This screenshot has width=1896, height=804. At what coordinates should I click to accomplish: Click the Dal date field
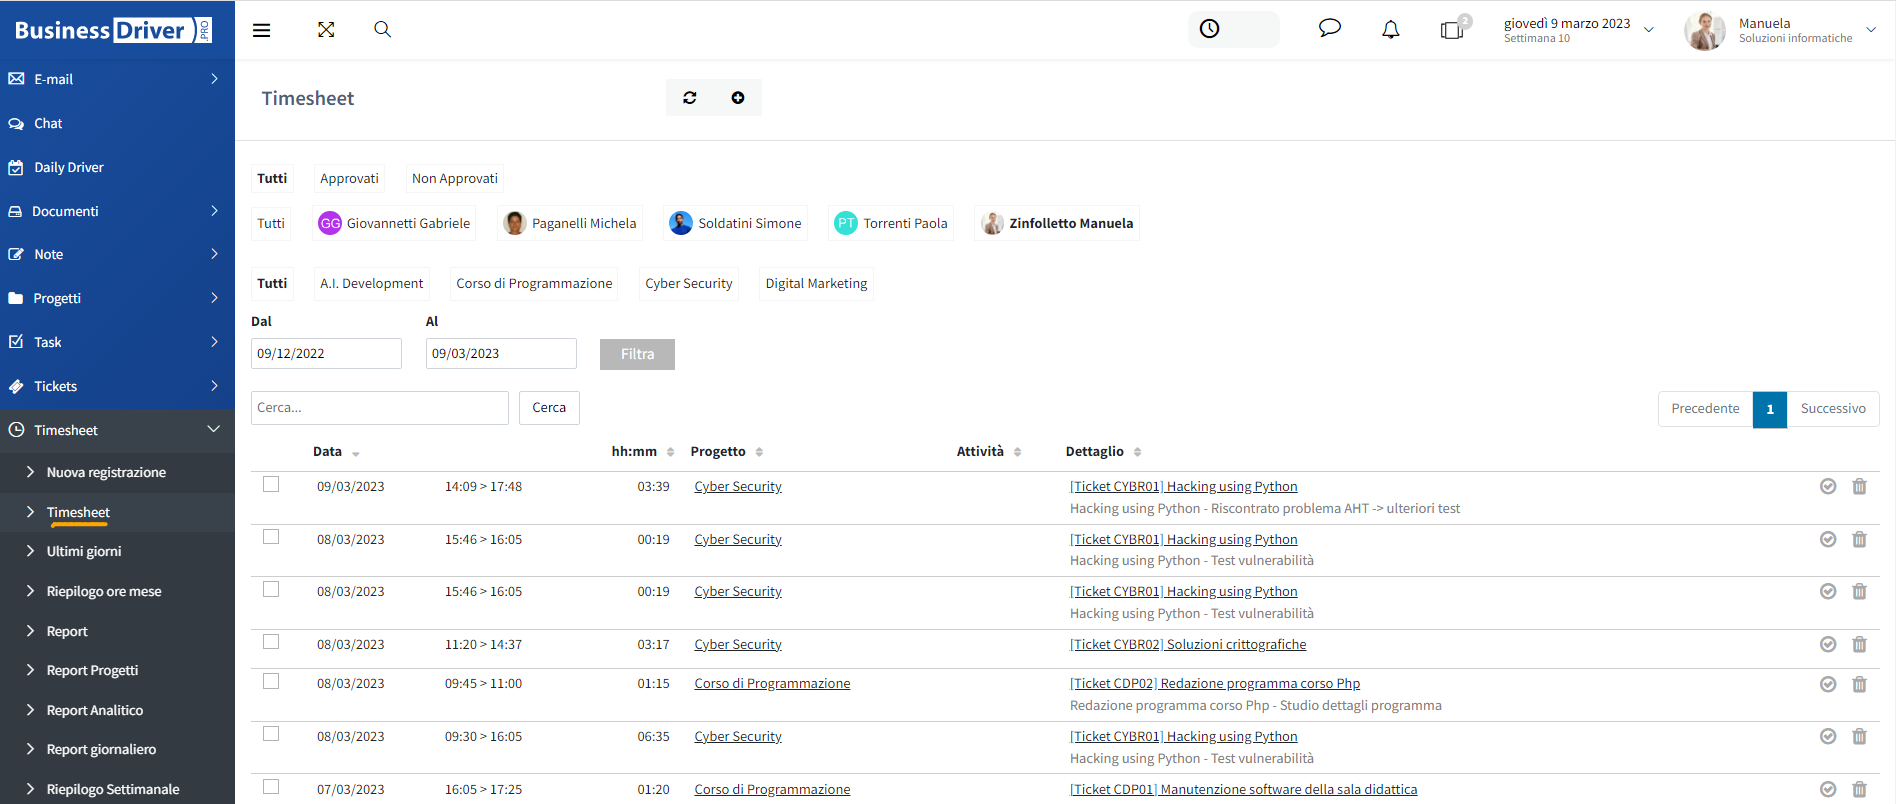tap(326, 353)
